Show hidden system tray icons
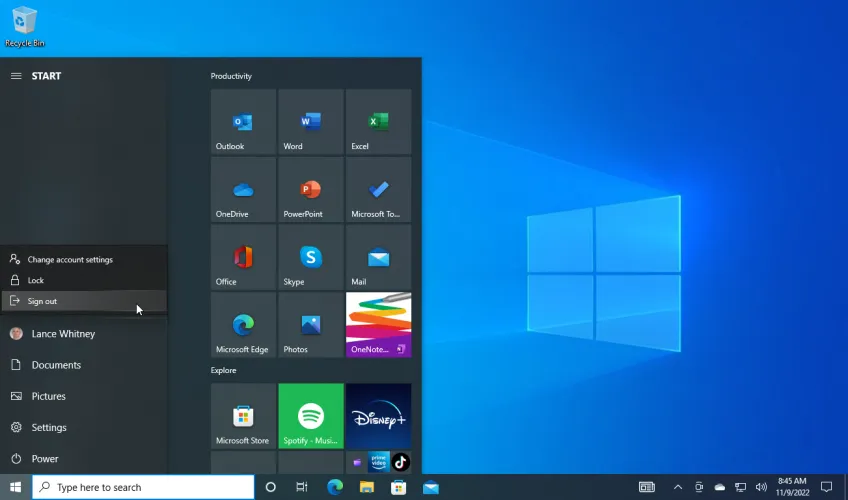The image size is (848, 500). (677, 487)
